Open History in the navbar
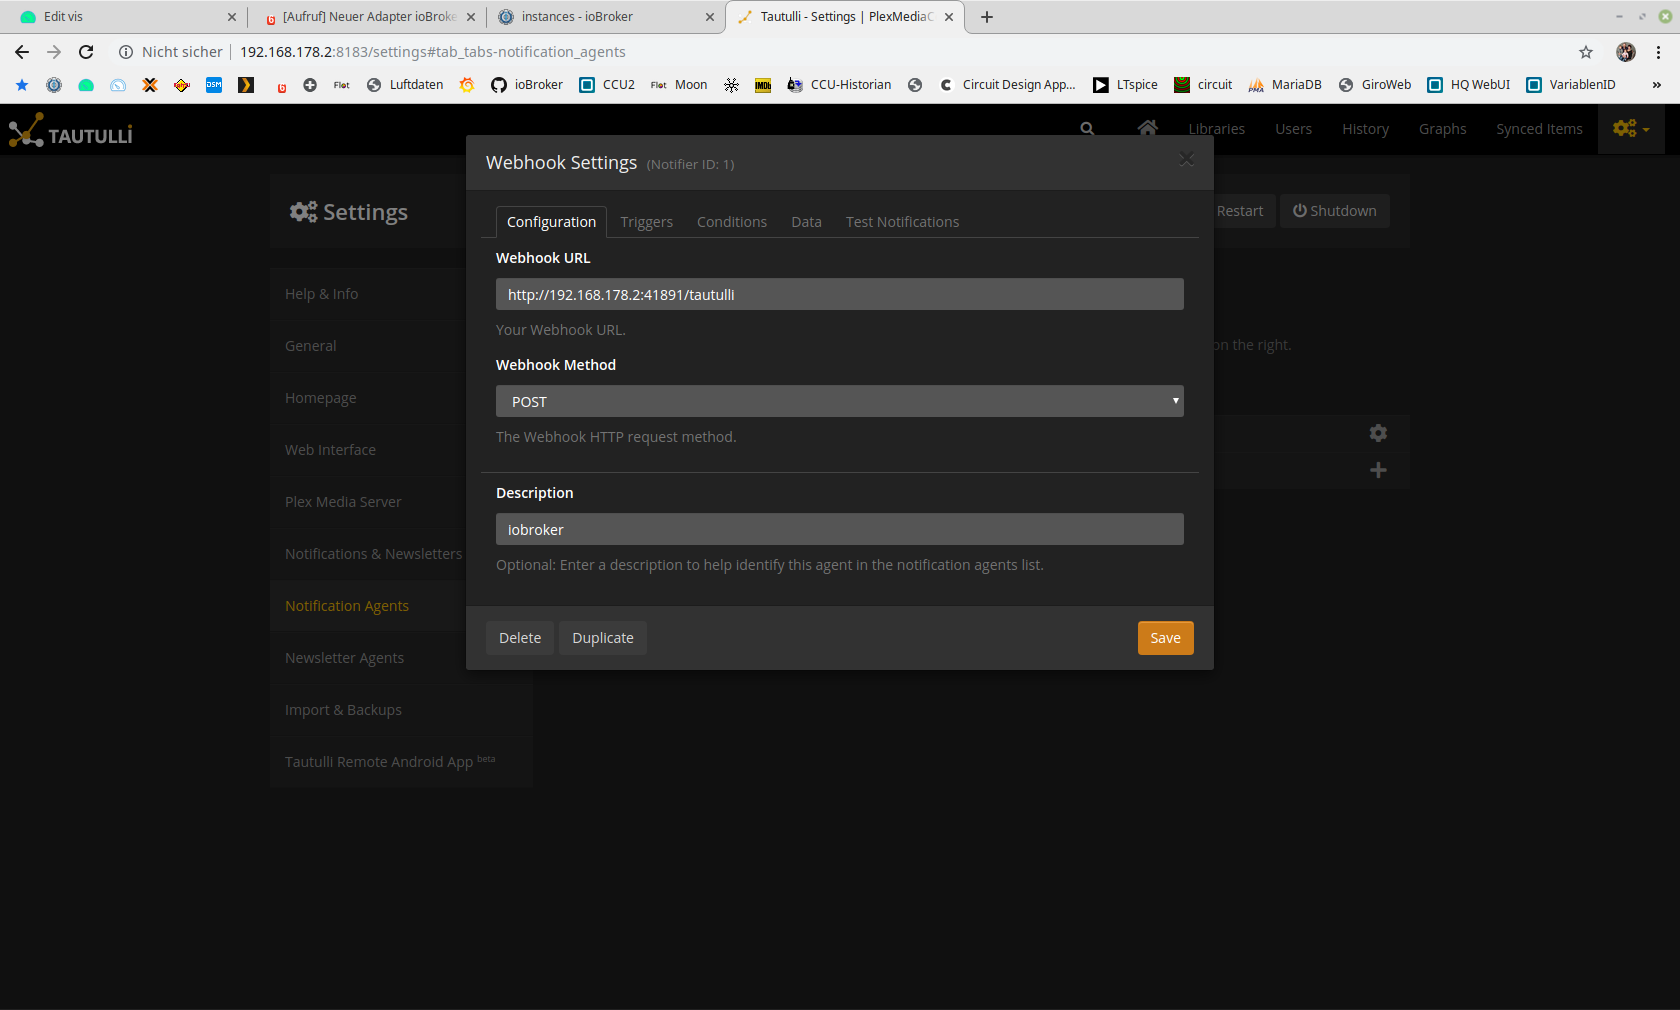Screen dimensions: 1680x1010 (1365, 129)
